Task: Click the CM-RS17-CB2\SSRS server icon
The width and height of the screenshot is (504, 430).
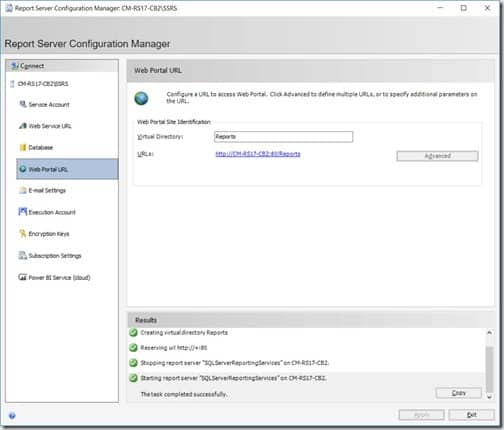Action: 13,84
